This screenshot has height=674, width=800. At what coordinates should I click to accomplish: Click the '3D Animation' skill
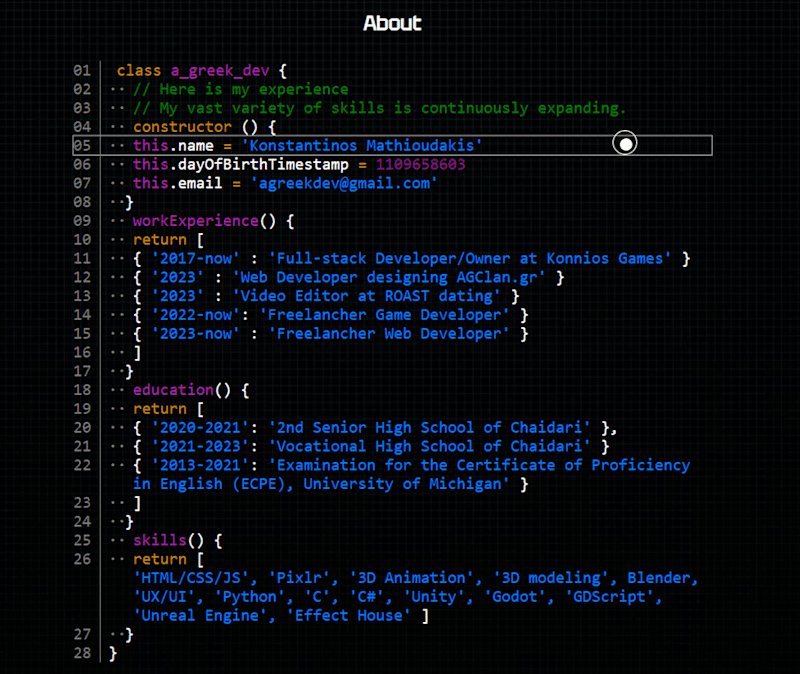[x=411, y=578]
